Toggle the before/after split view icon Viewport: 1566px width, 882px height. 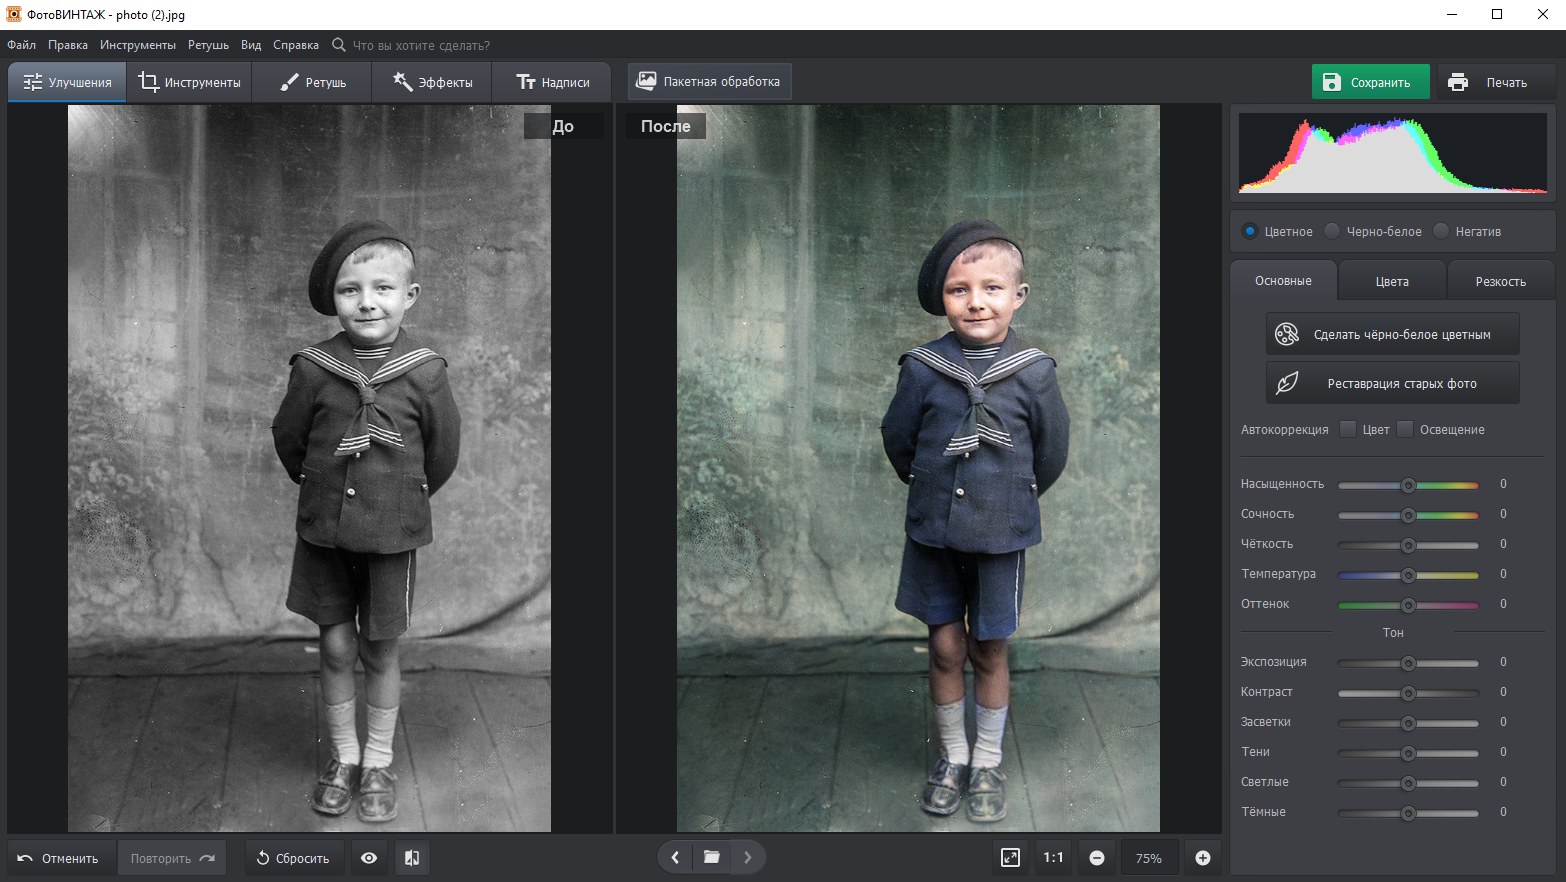point(412,858)
